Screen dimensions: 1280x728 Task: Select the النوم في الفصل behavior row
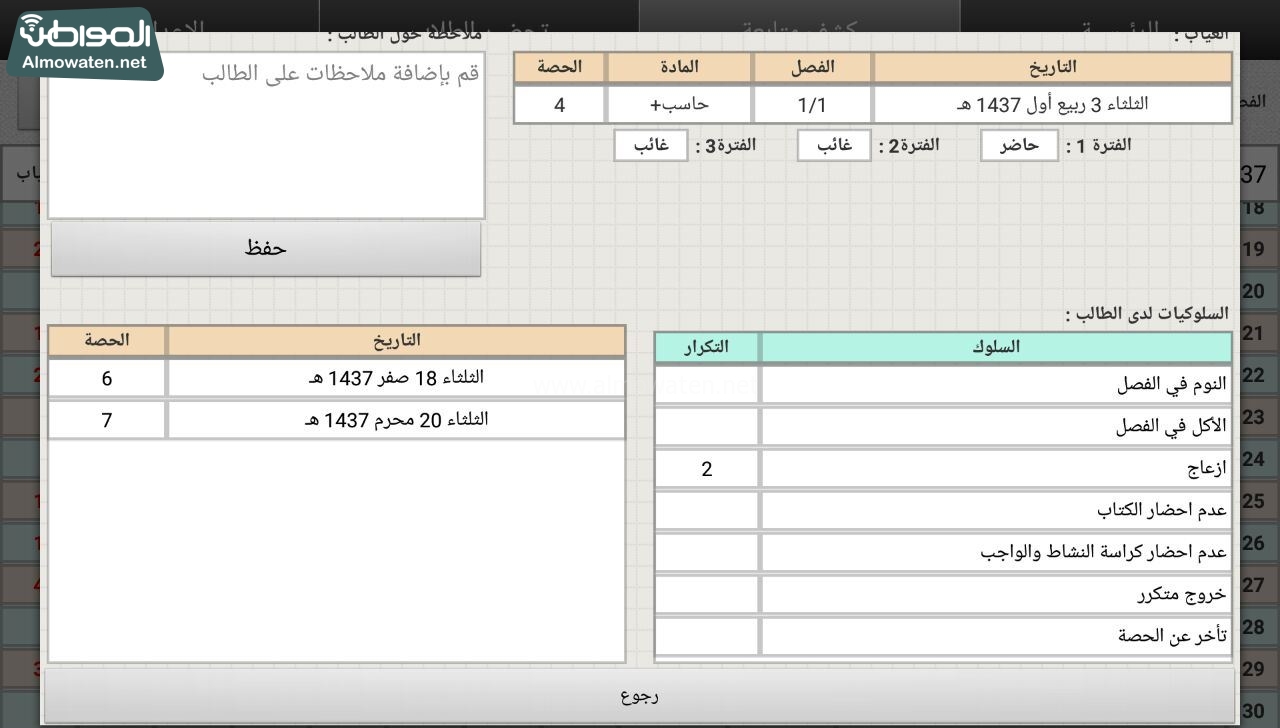coord(995,385)
